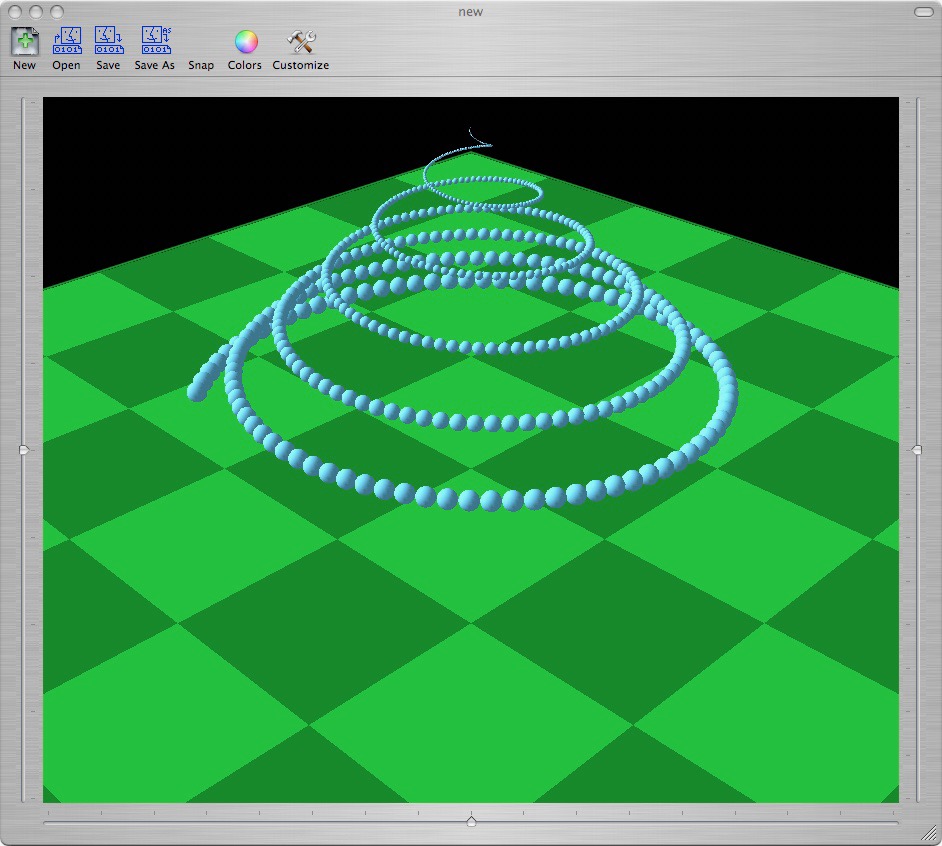This screenshot has width=942, height=846.
Task: Click the left vertical slider thumb
Action: 24,449
